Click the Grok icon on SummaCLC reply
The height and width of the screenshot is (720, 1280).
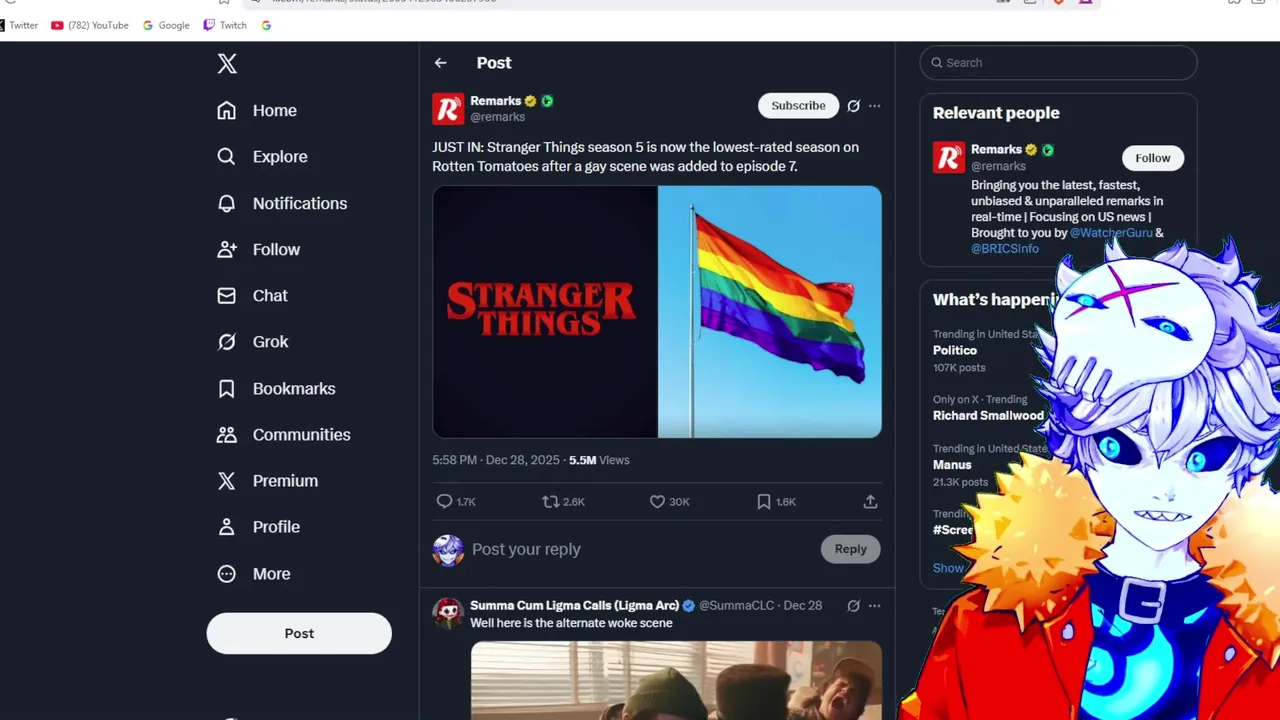(853, 605)
